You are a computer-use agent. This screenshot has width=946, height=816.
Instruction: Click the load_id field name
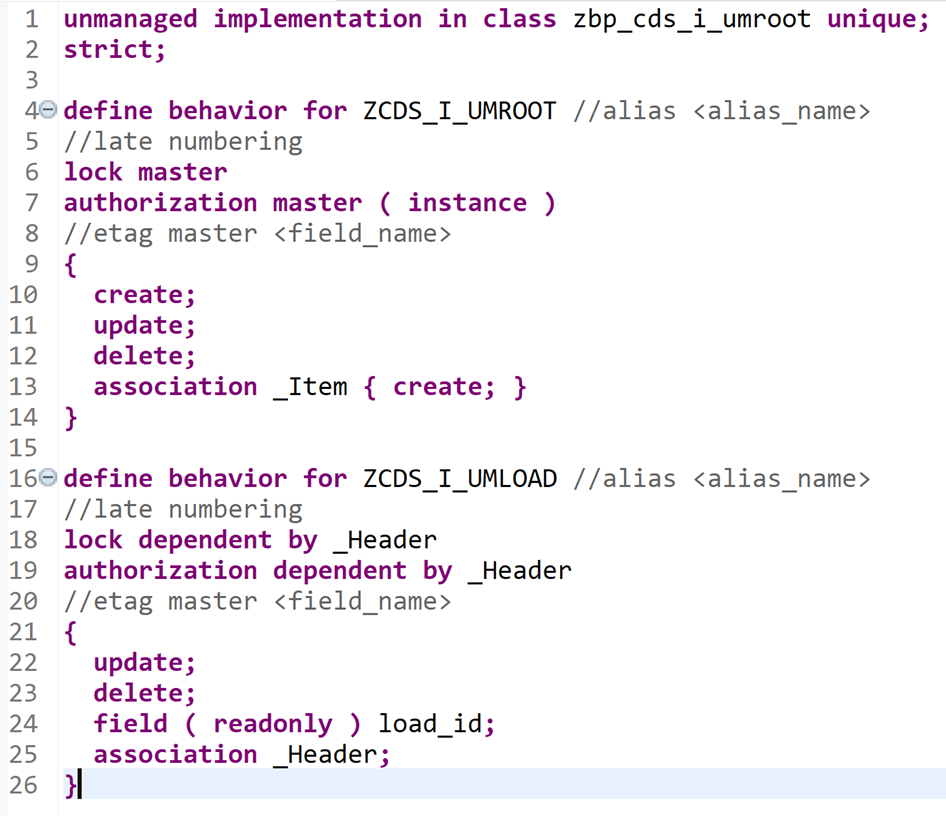click(436, 724)
